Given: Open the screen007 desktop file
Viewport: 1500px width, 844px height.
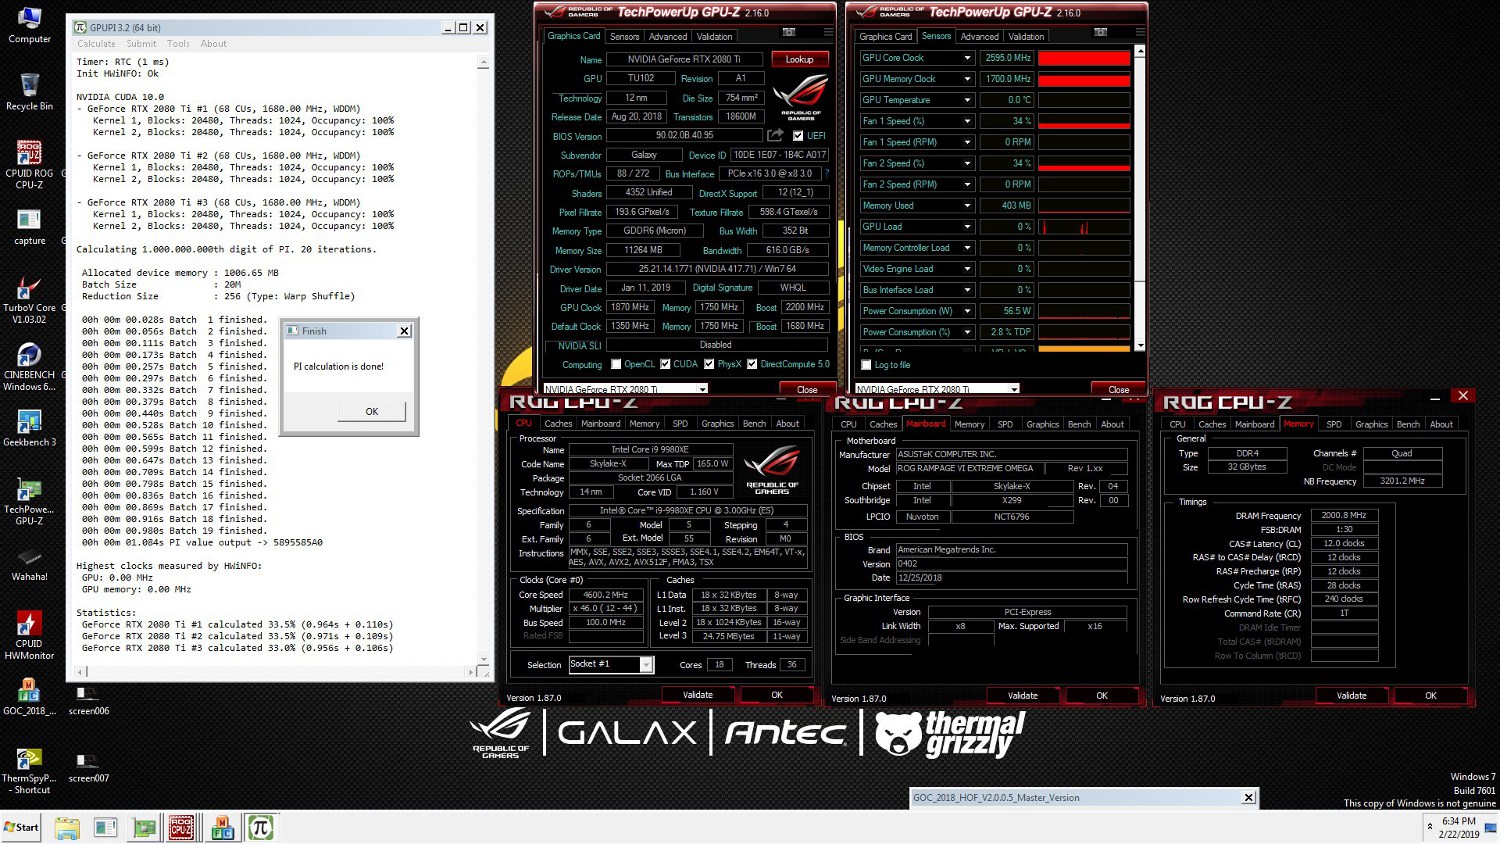Looking at the screenshot, I should coord(88,767).
